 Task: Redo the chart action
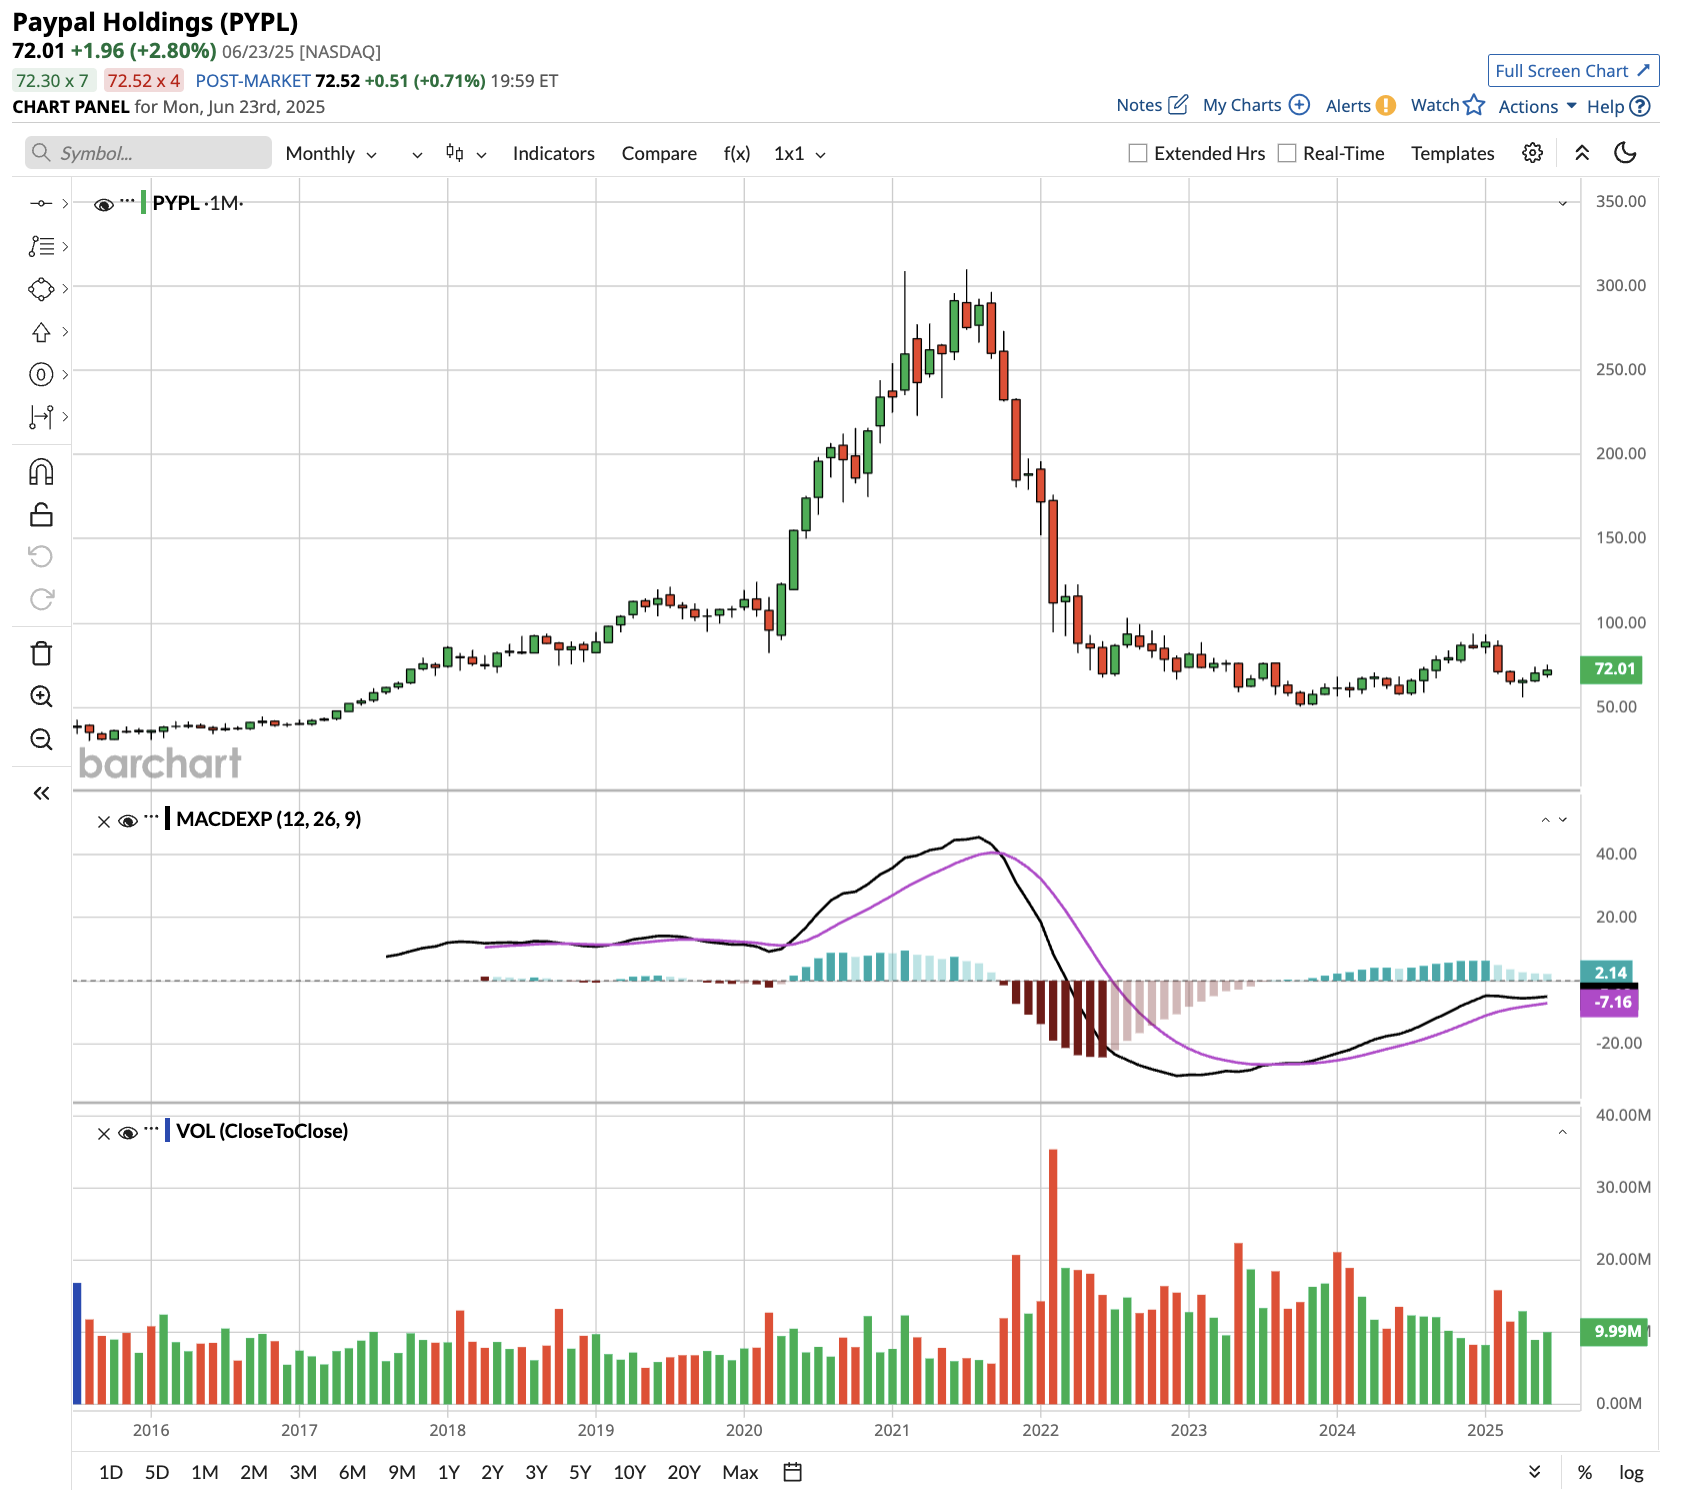pos(41,599)
